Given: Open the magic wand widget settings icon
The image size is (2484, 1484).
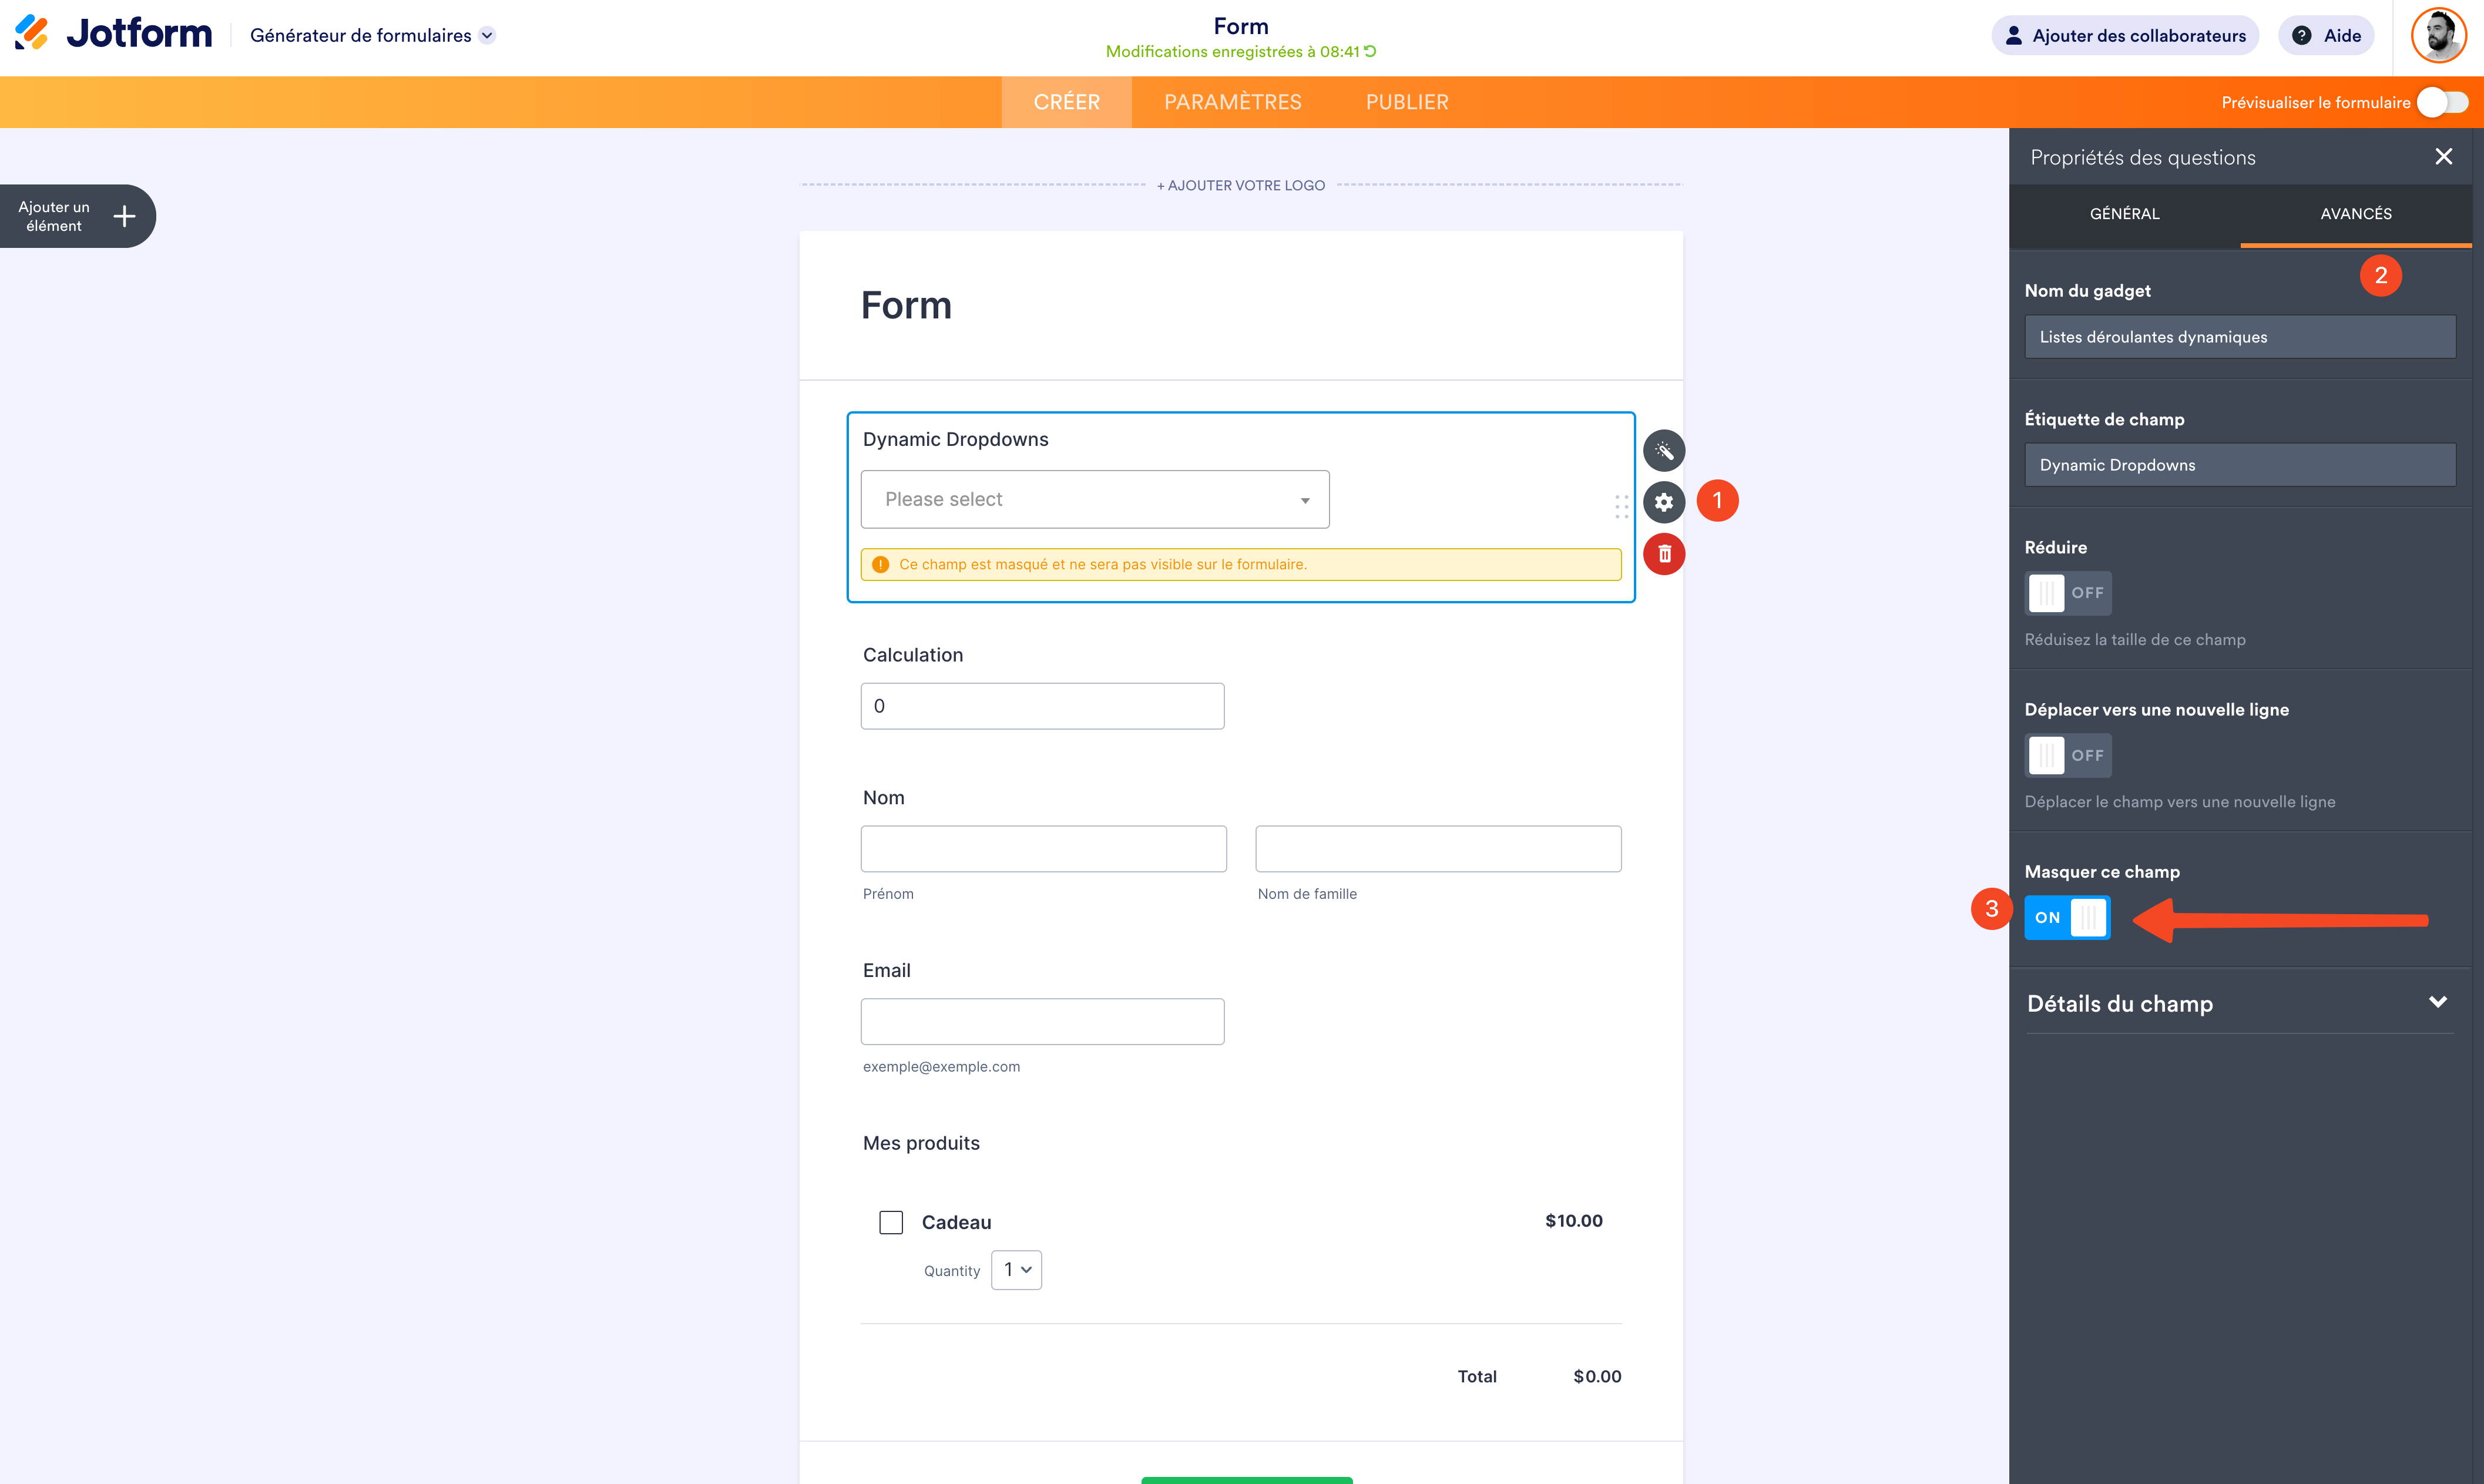Looking at the screenshot, I should (1663, 451).
